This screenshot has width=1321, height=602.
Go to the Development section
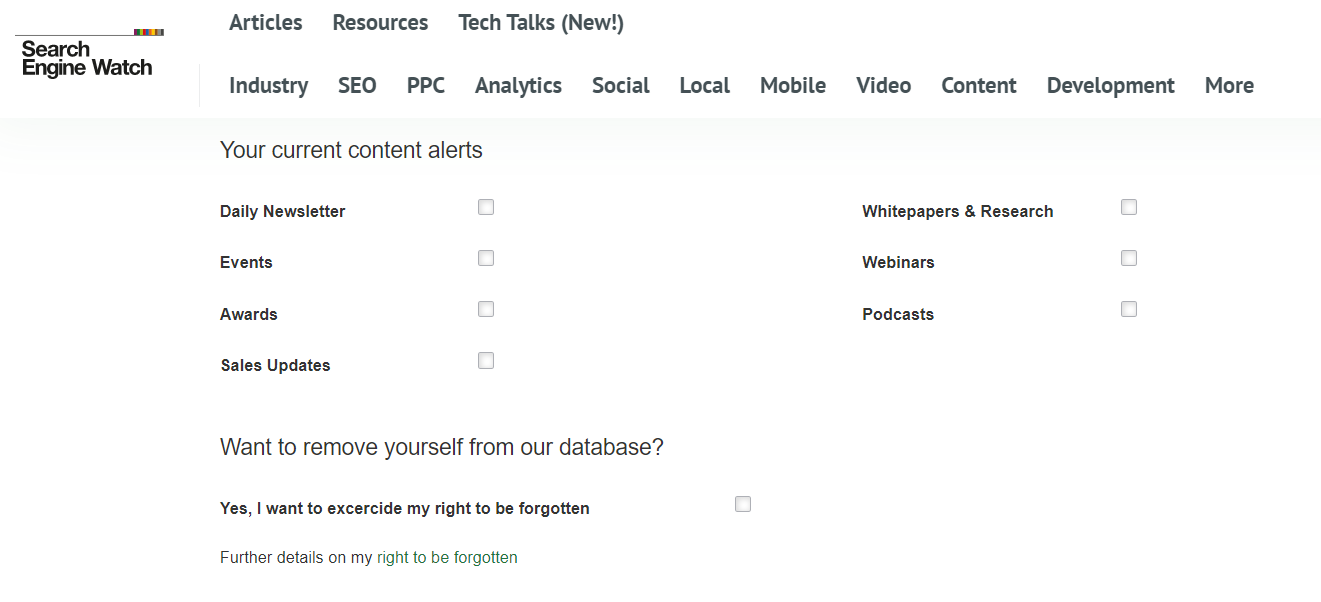1111,86
